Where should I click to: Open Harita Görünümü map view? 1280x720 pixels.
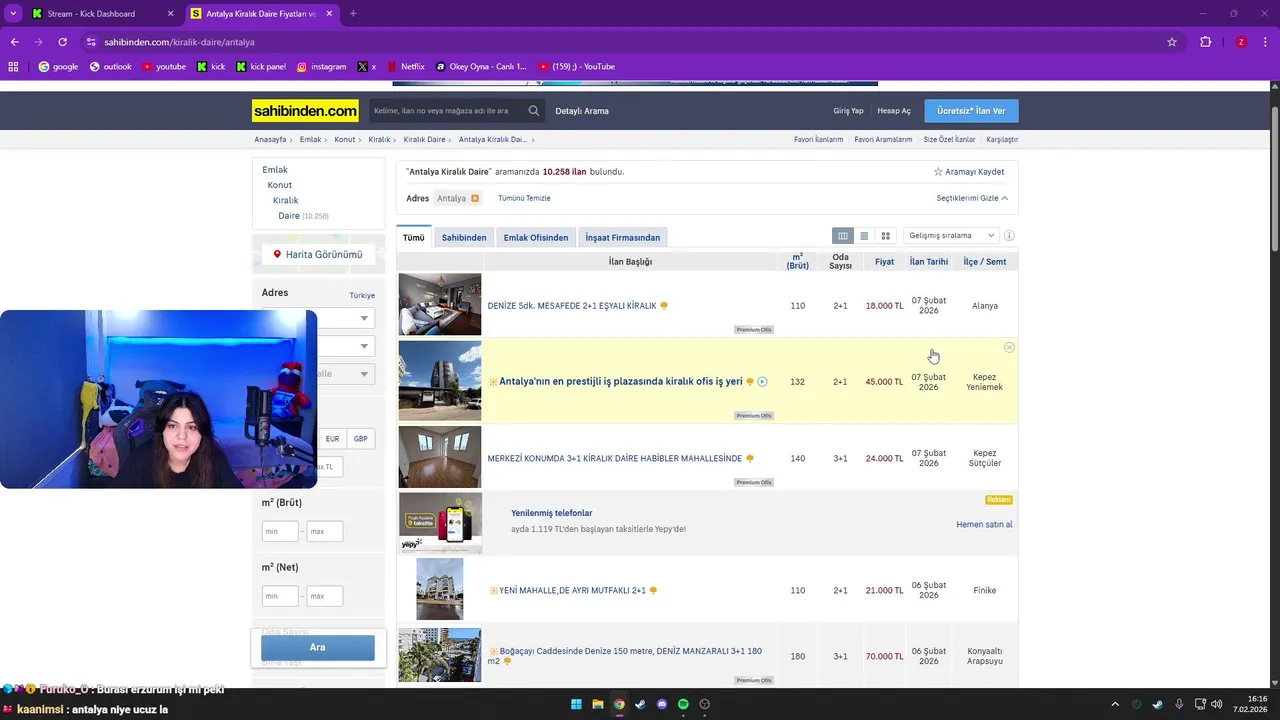[318, 255]
